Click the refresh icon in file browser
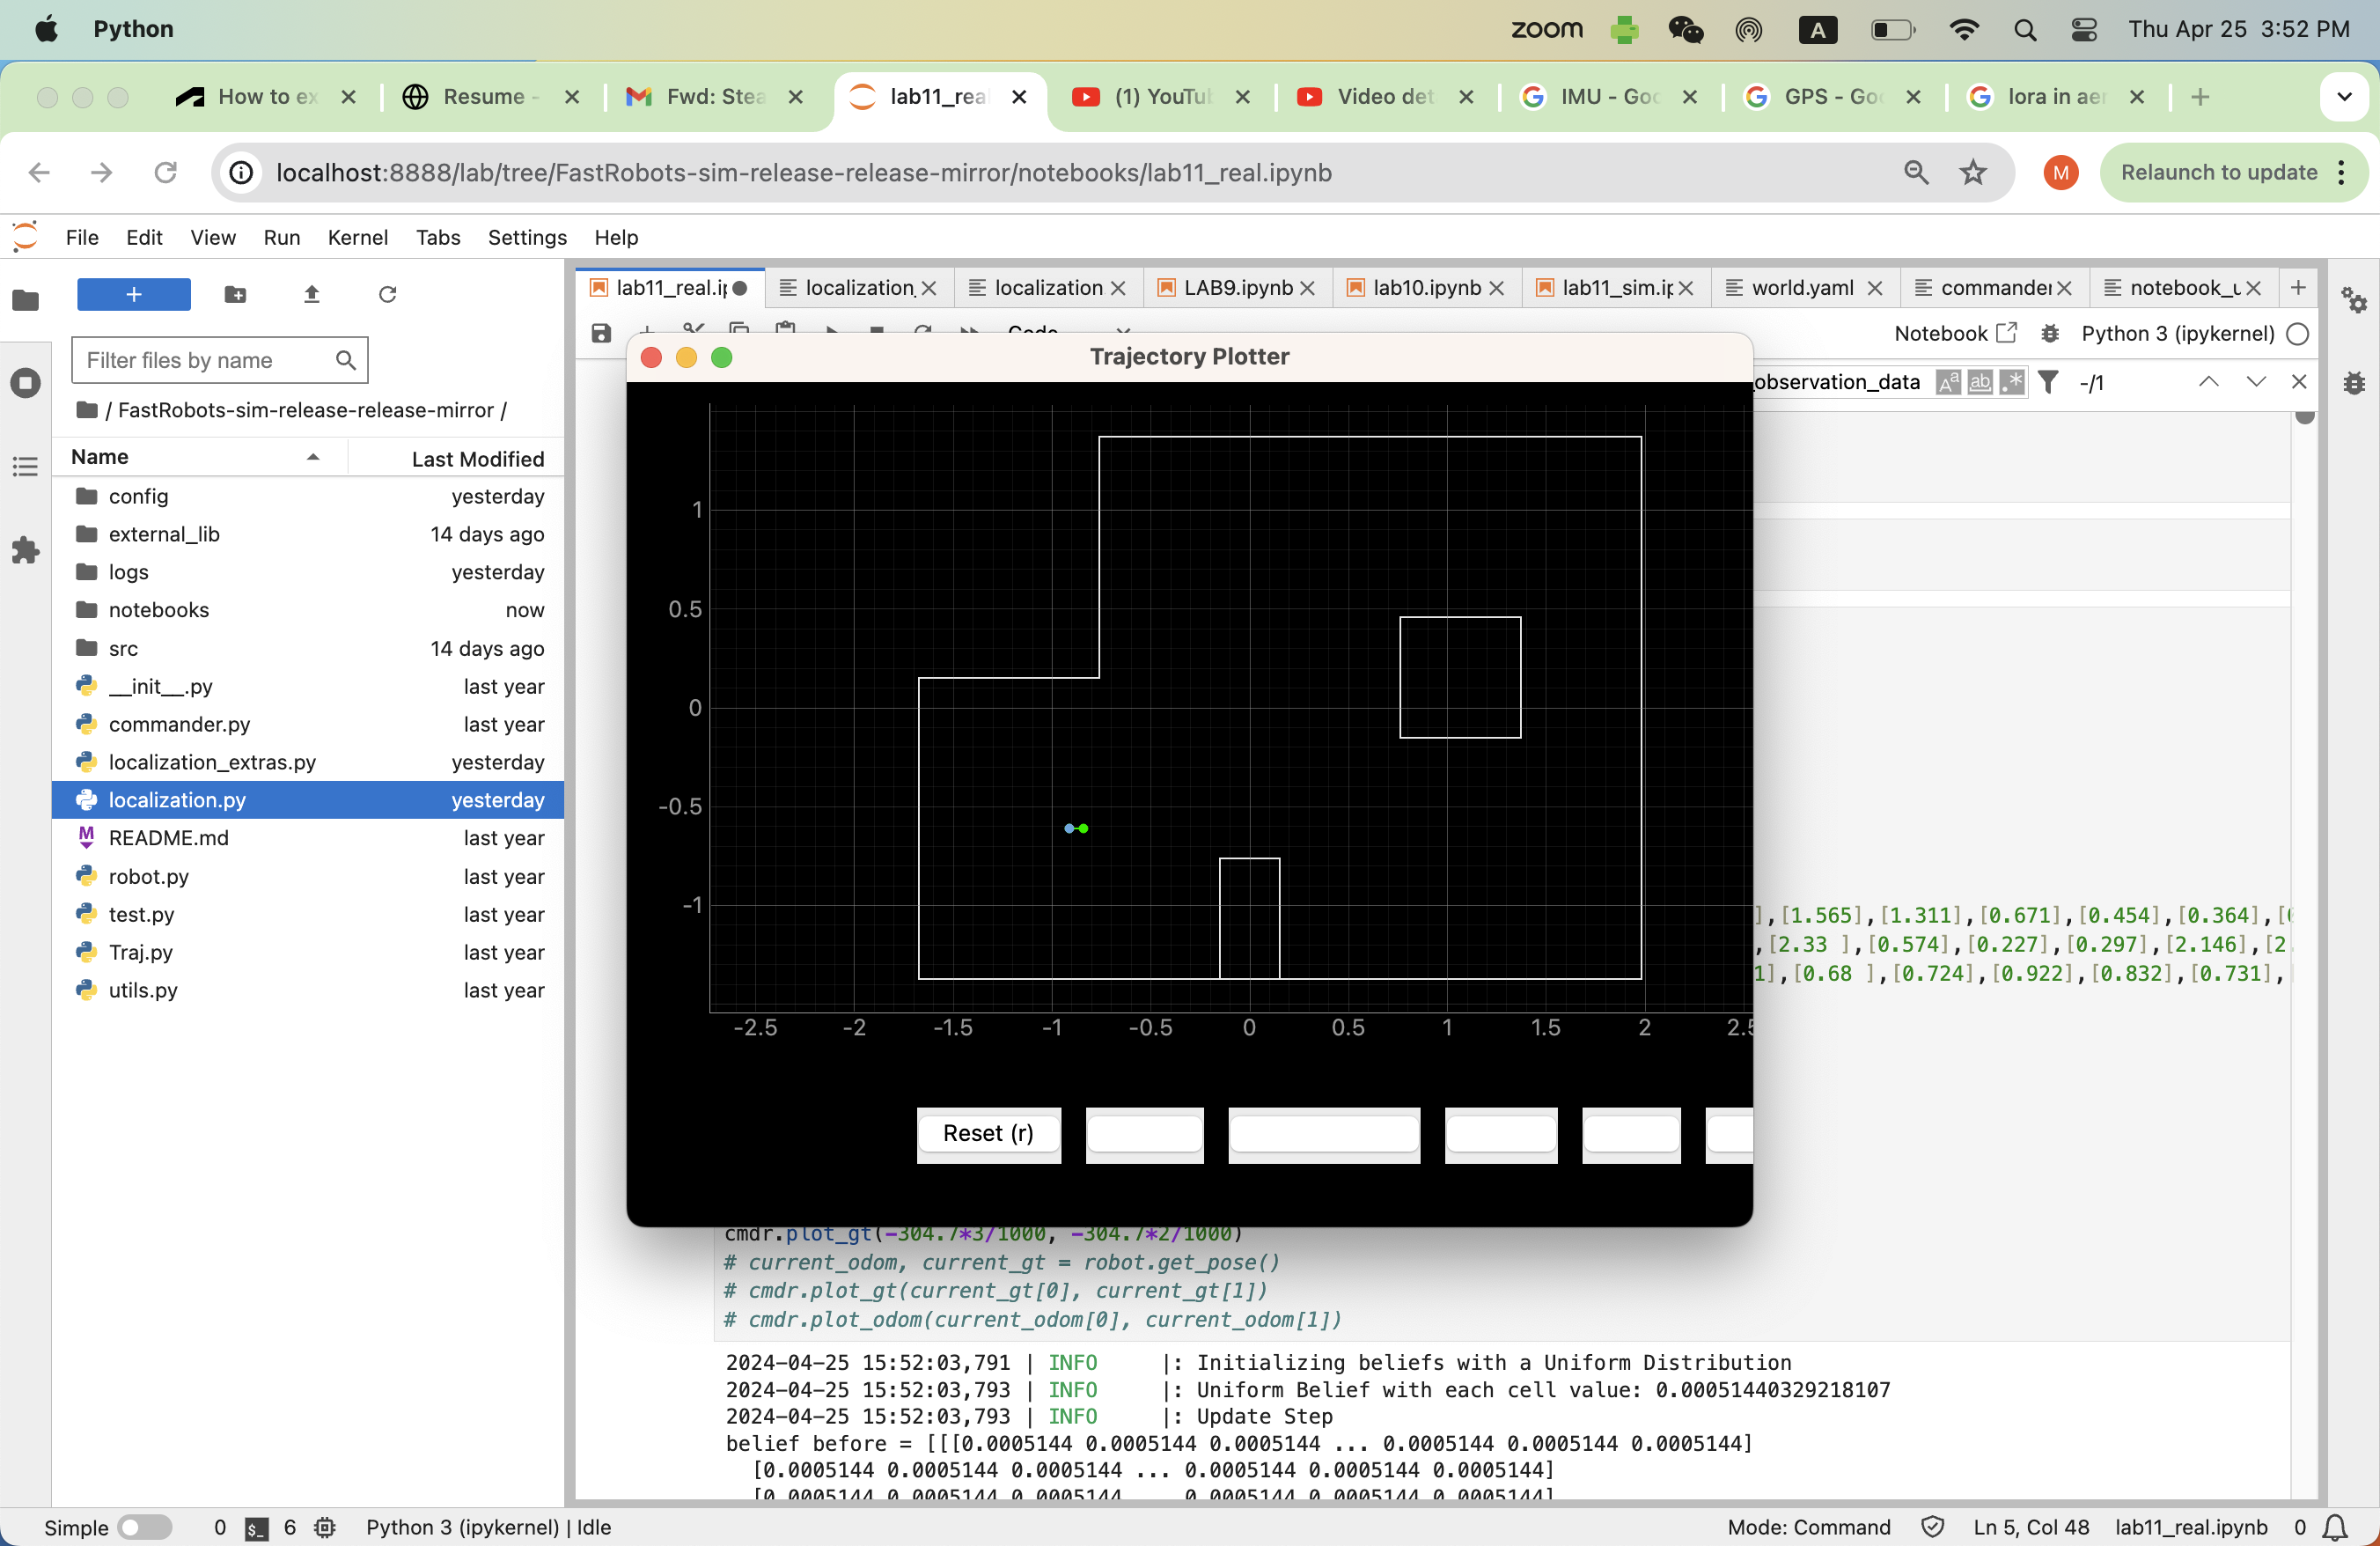Screen dimensions: 2380x1546 pyautogui.click(x=386, y=295)
